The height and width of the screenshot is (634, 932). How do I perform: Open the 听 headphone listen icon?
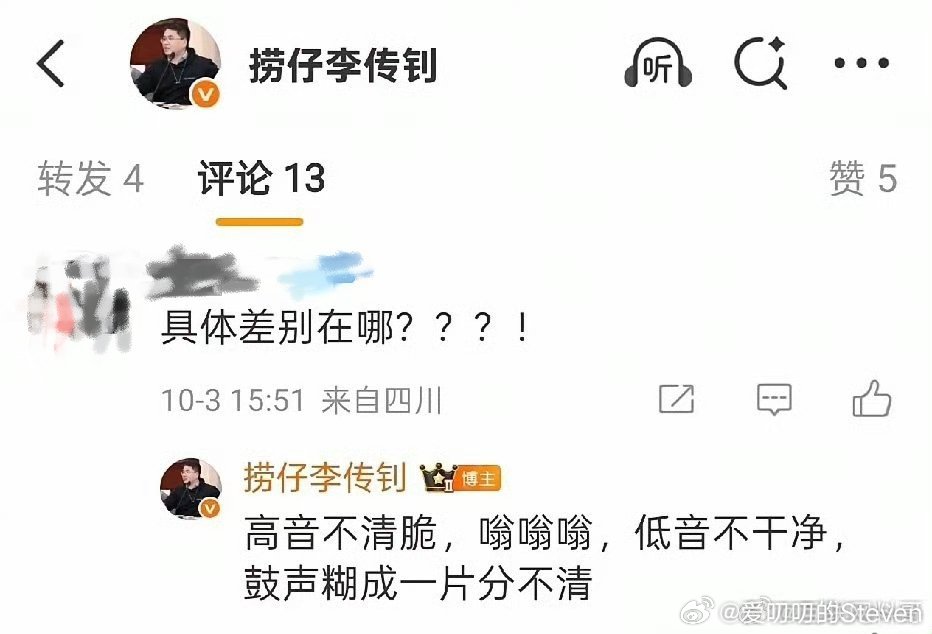[x=658, y=63]
